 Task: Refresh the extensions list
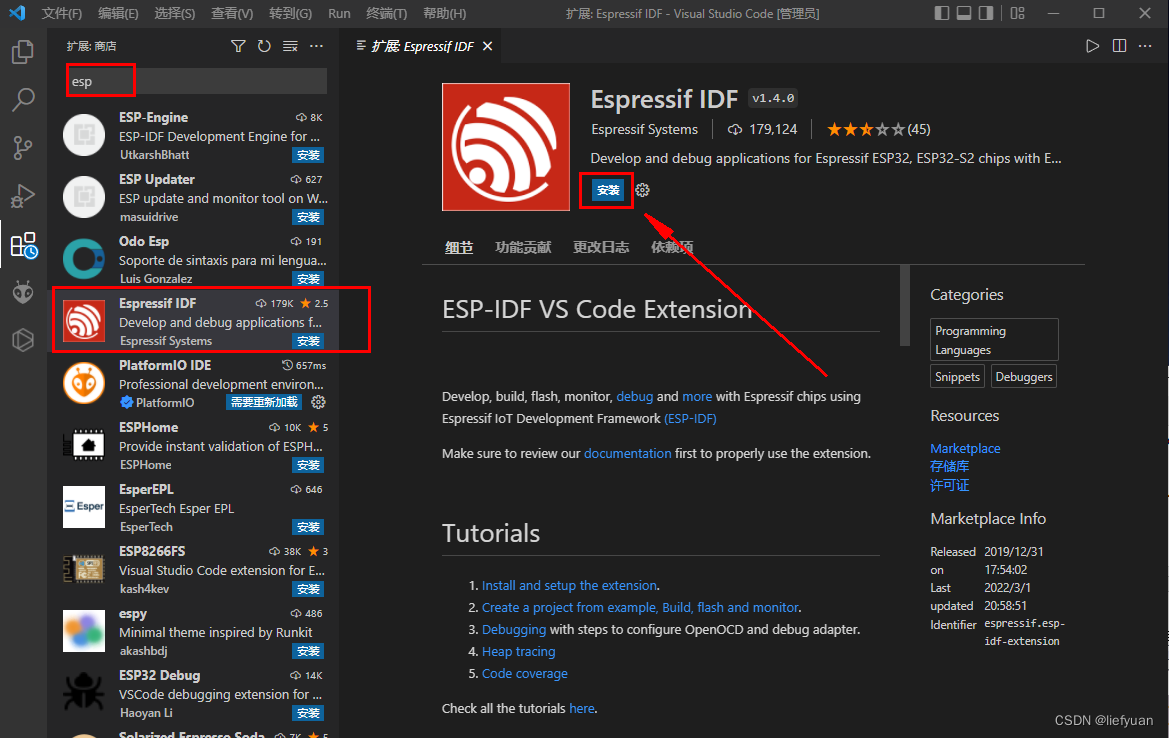(264, 46)
